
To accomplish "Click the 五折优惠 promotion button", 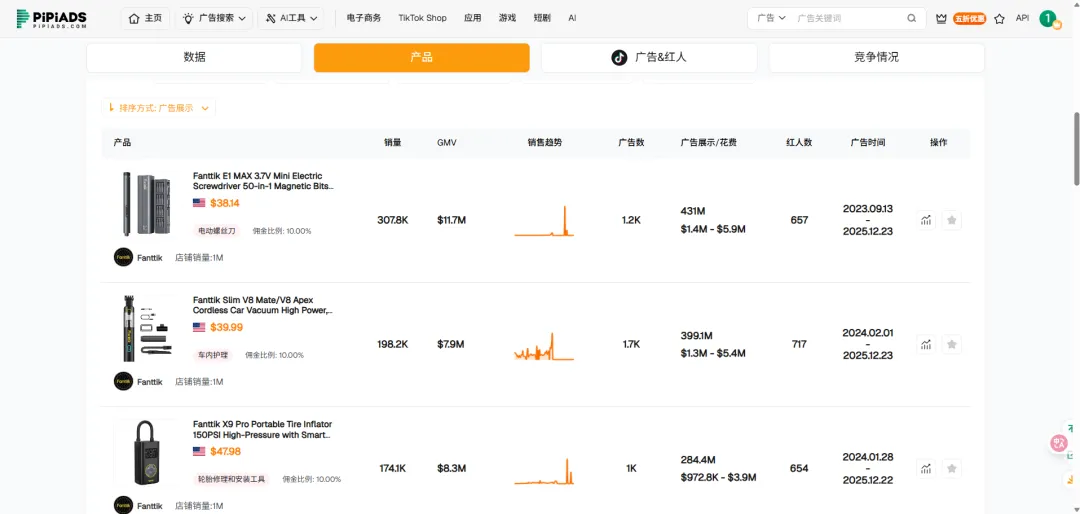I will [x=969, y=18].
